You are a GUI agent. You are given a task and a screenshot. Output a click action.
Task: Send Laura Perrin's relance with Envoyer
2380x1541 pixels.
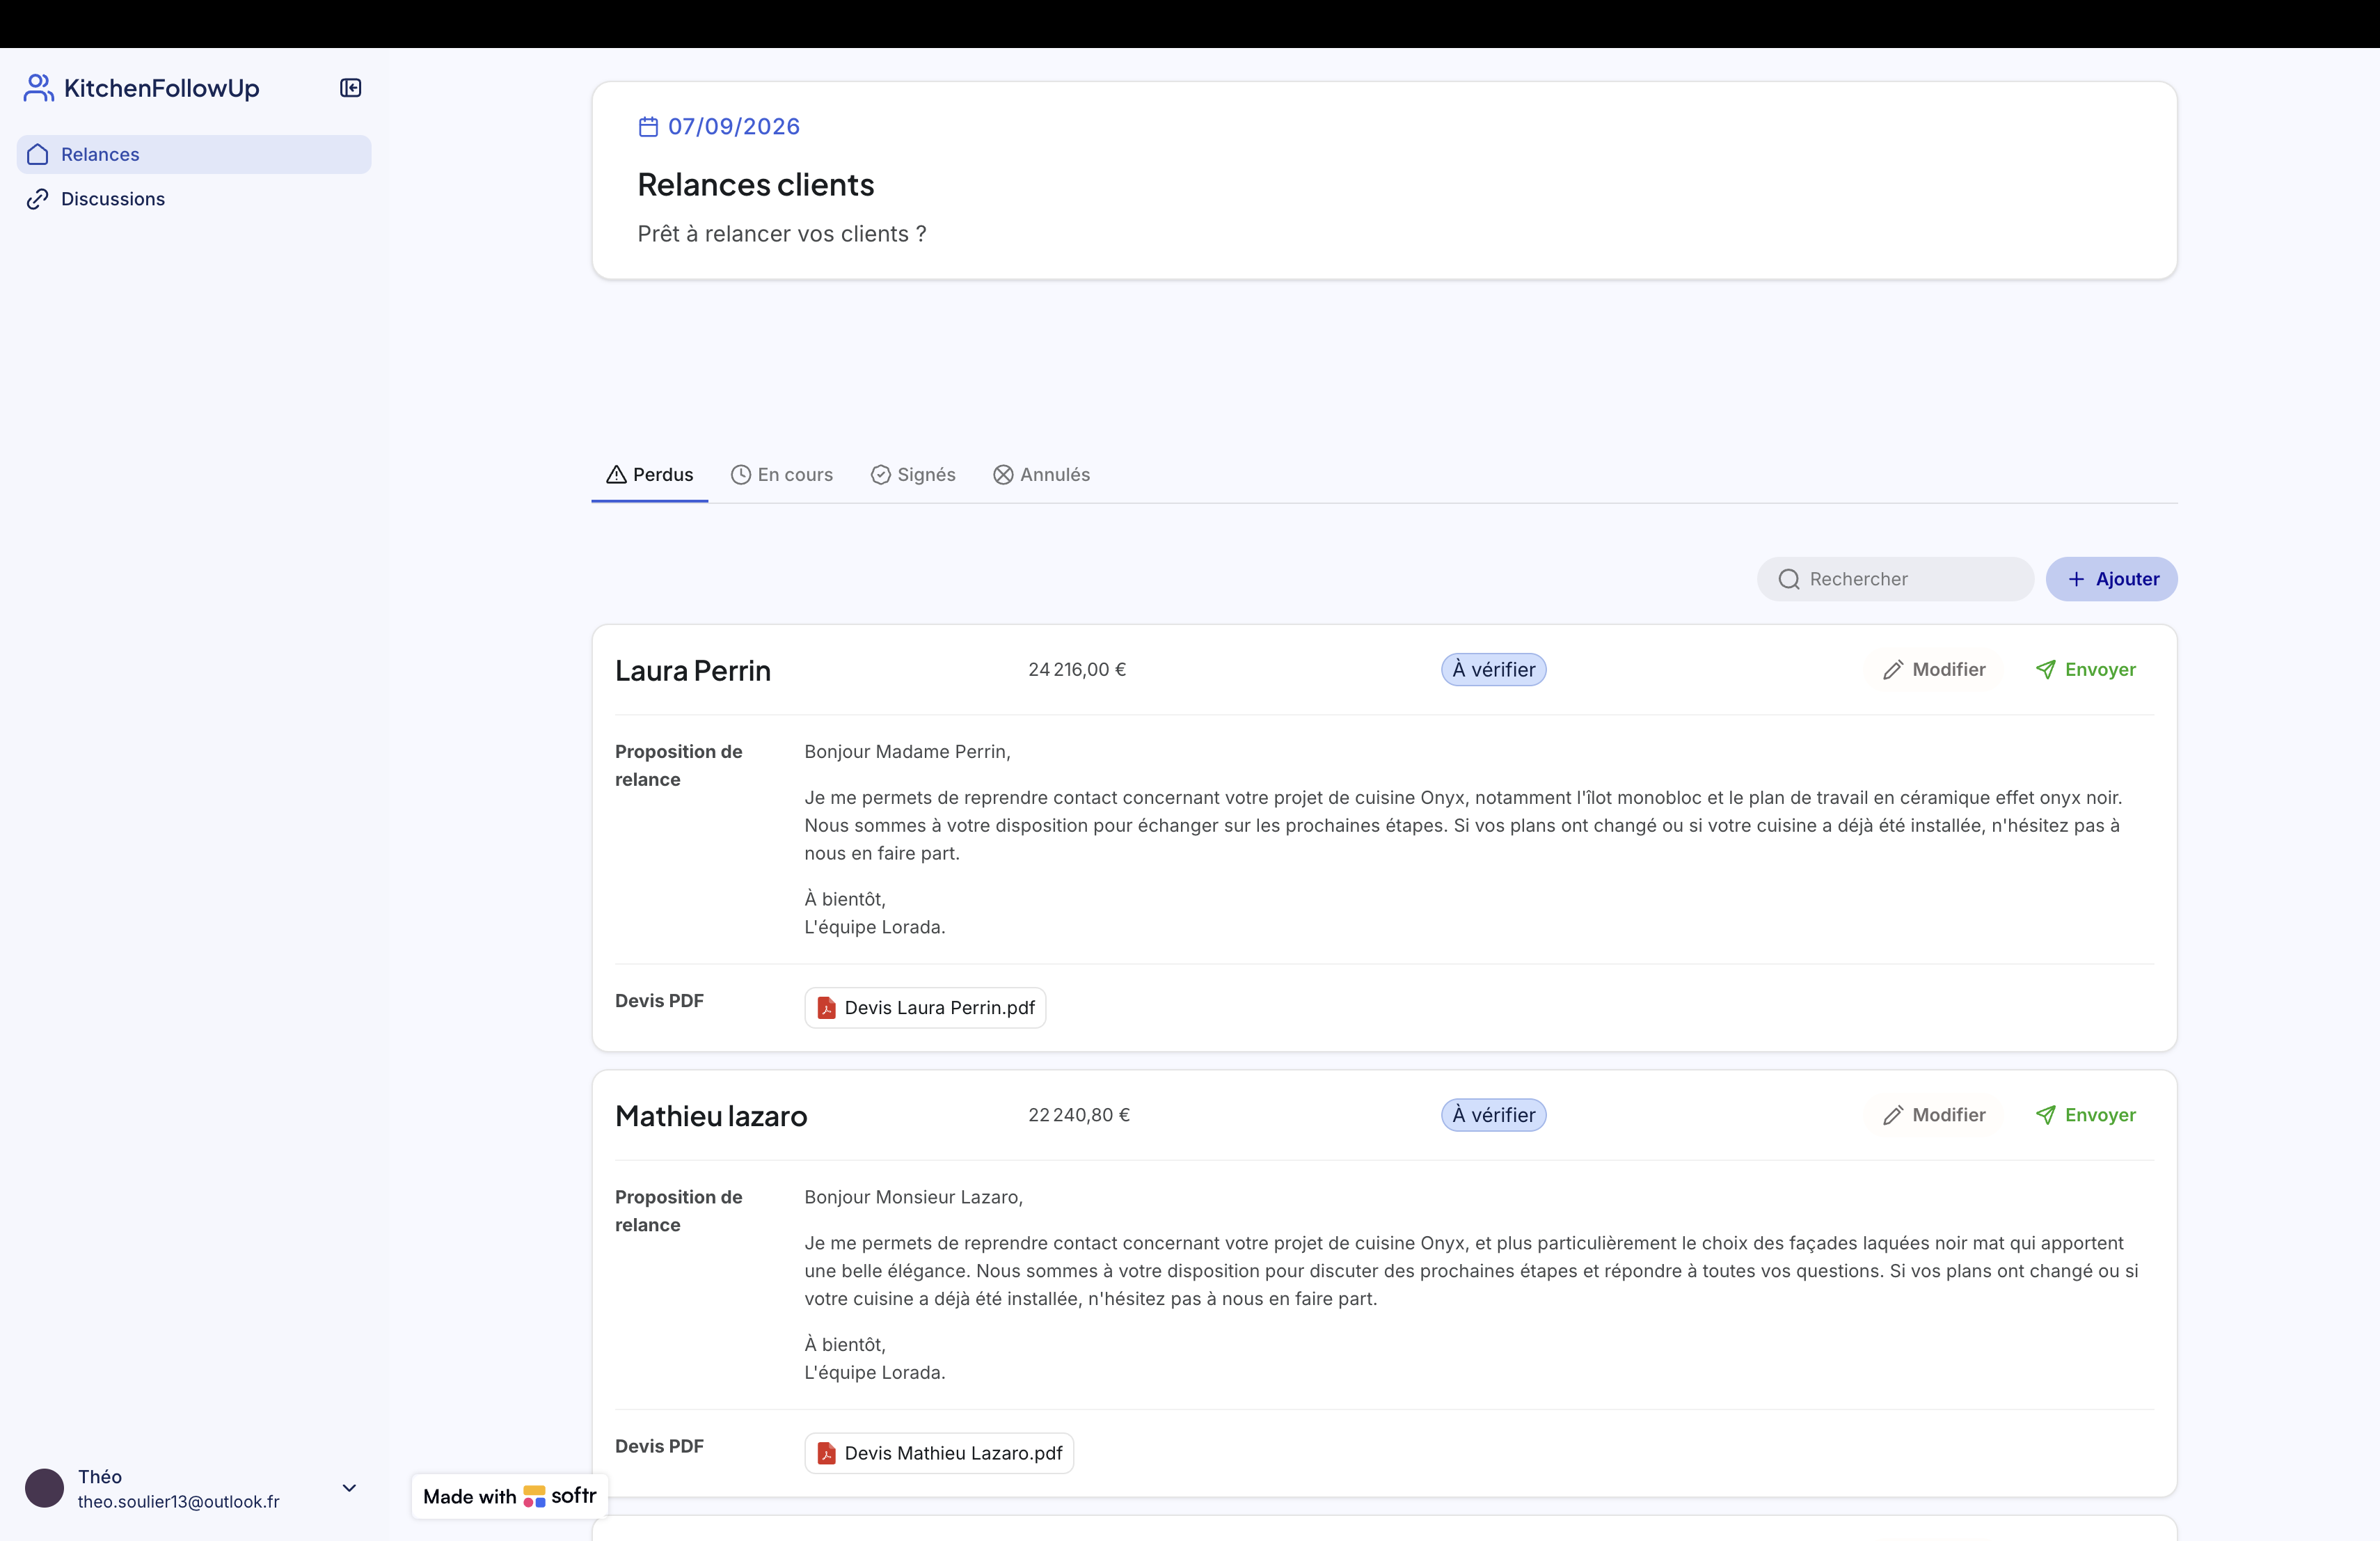pos(2085,670)
